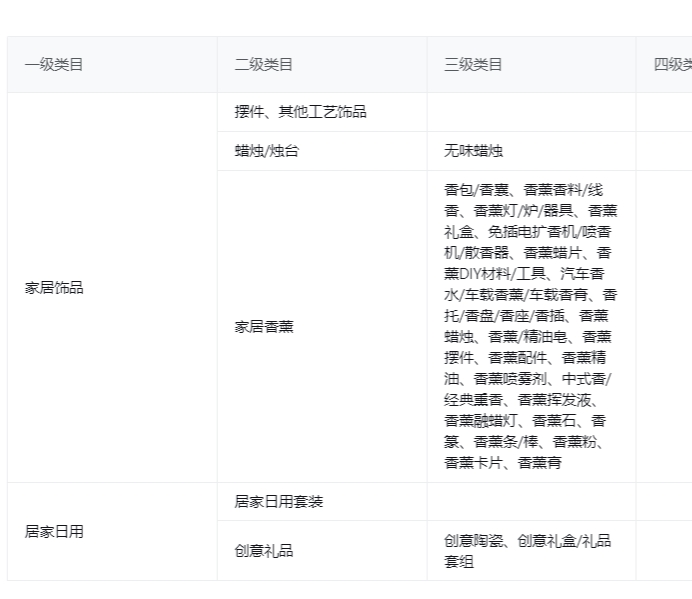The height and width of the screenshot is (599, 692).
Task: Click the long 香包/香囊 third-level list cell
Action: [x=530, y=326]
